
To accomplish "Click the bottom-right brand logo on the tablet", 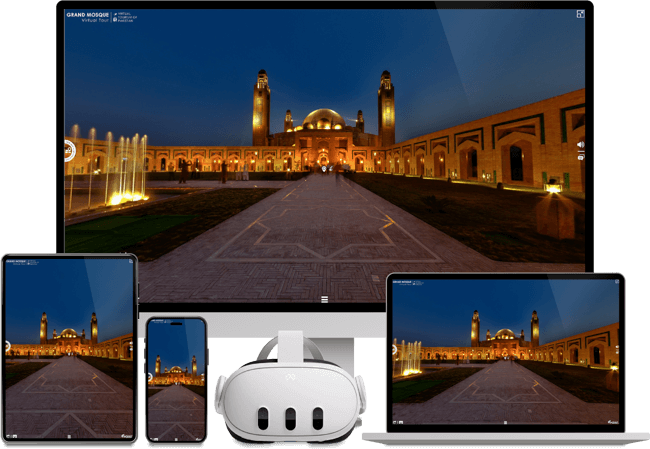I will click(x=126, y=436).
